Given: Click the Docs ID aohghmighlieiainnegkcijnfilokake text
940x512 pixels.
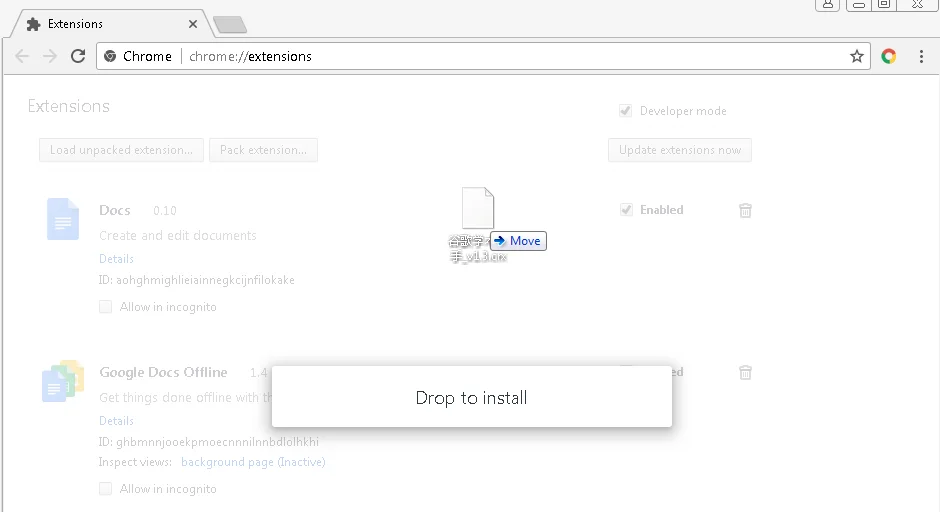Looking at the screenshot, I should pyautogui.click(x=197, y=280).
